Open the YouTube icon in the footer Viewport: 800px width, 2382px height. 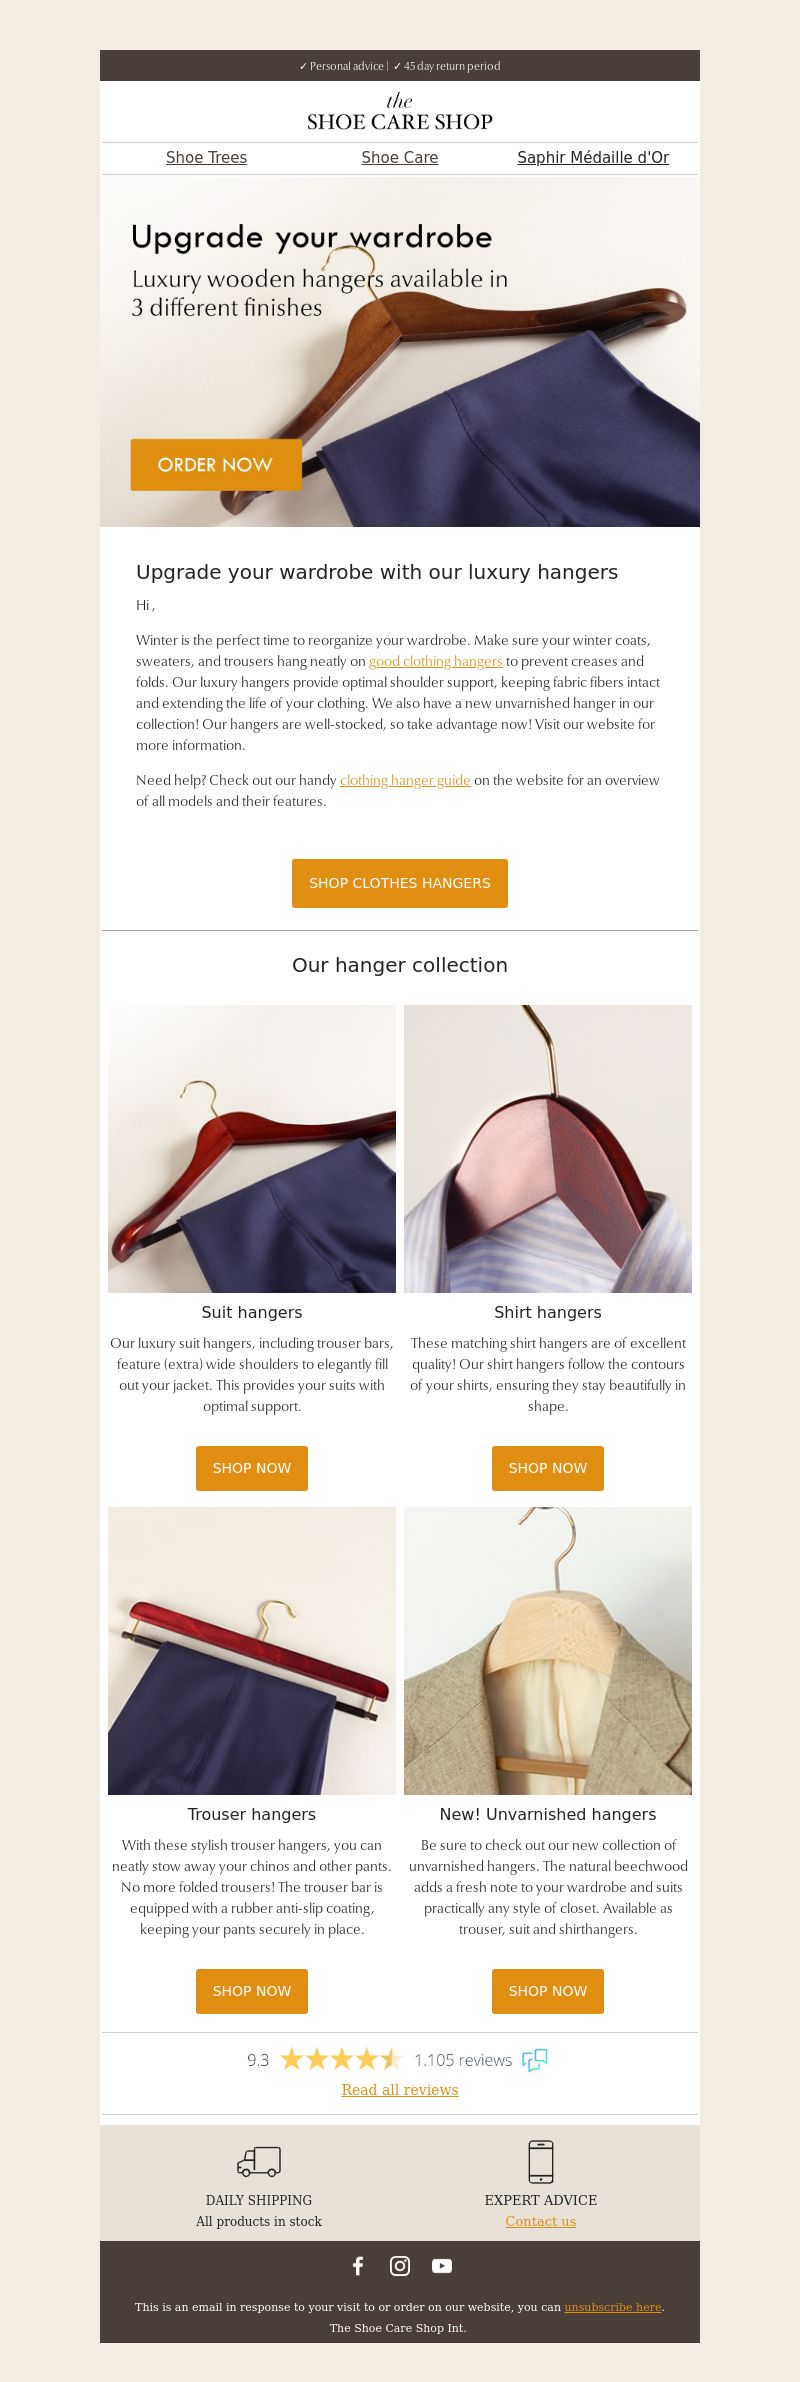coord(442,2266)
